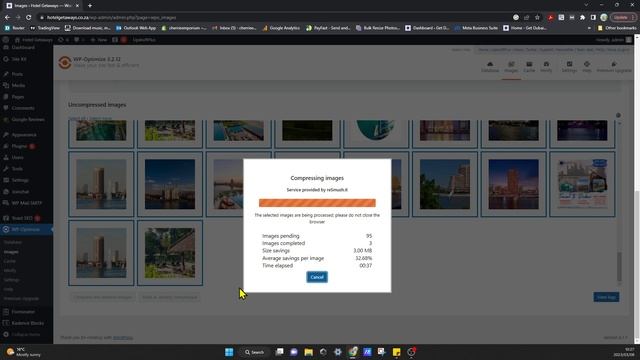Open Media library from the sidebar

(x=18, y=86)
